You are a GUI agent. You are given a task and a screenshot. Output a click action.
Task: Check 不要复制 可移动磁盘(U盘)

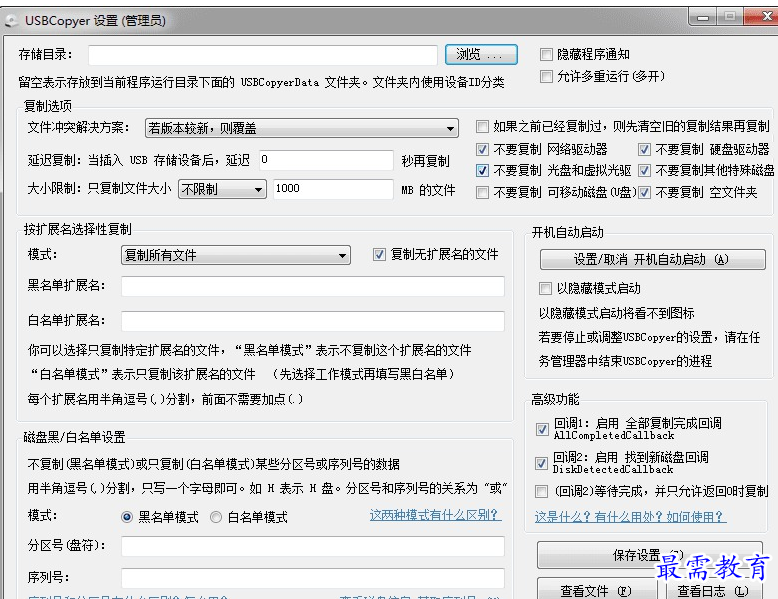(x=482, y=193)
